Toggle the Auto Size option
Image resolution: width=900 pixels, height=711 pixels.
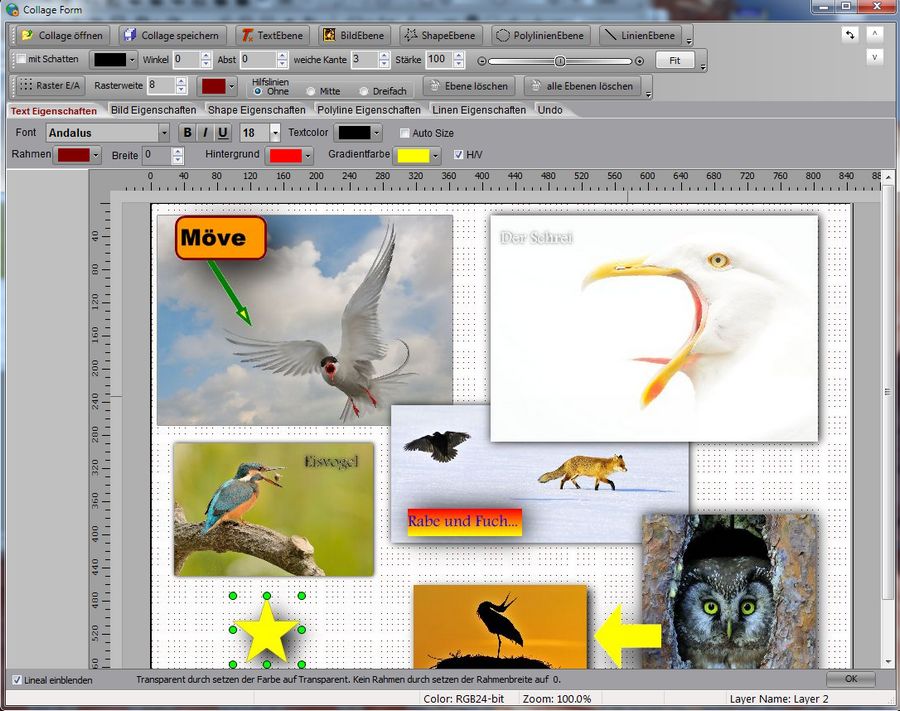pyautogui.click(x=404, y=132)
